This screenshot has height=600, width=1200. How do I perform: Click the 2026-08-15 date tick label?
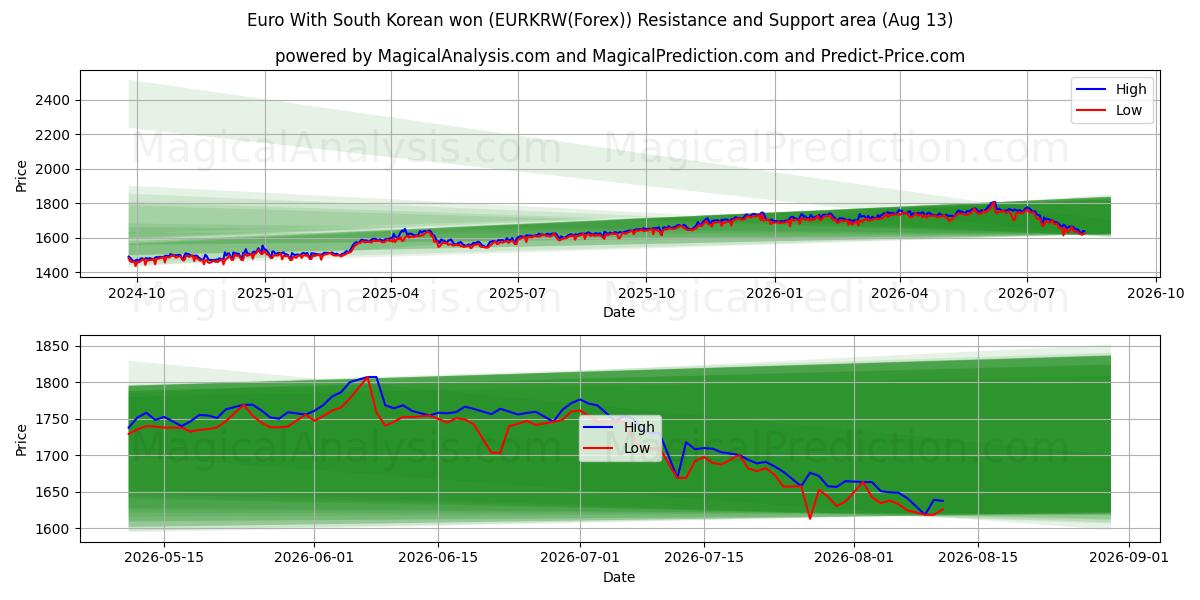pos(978,558)
